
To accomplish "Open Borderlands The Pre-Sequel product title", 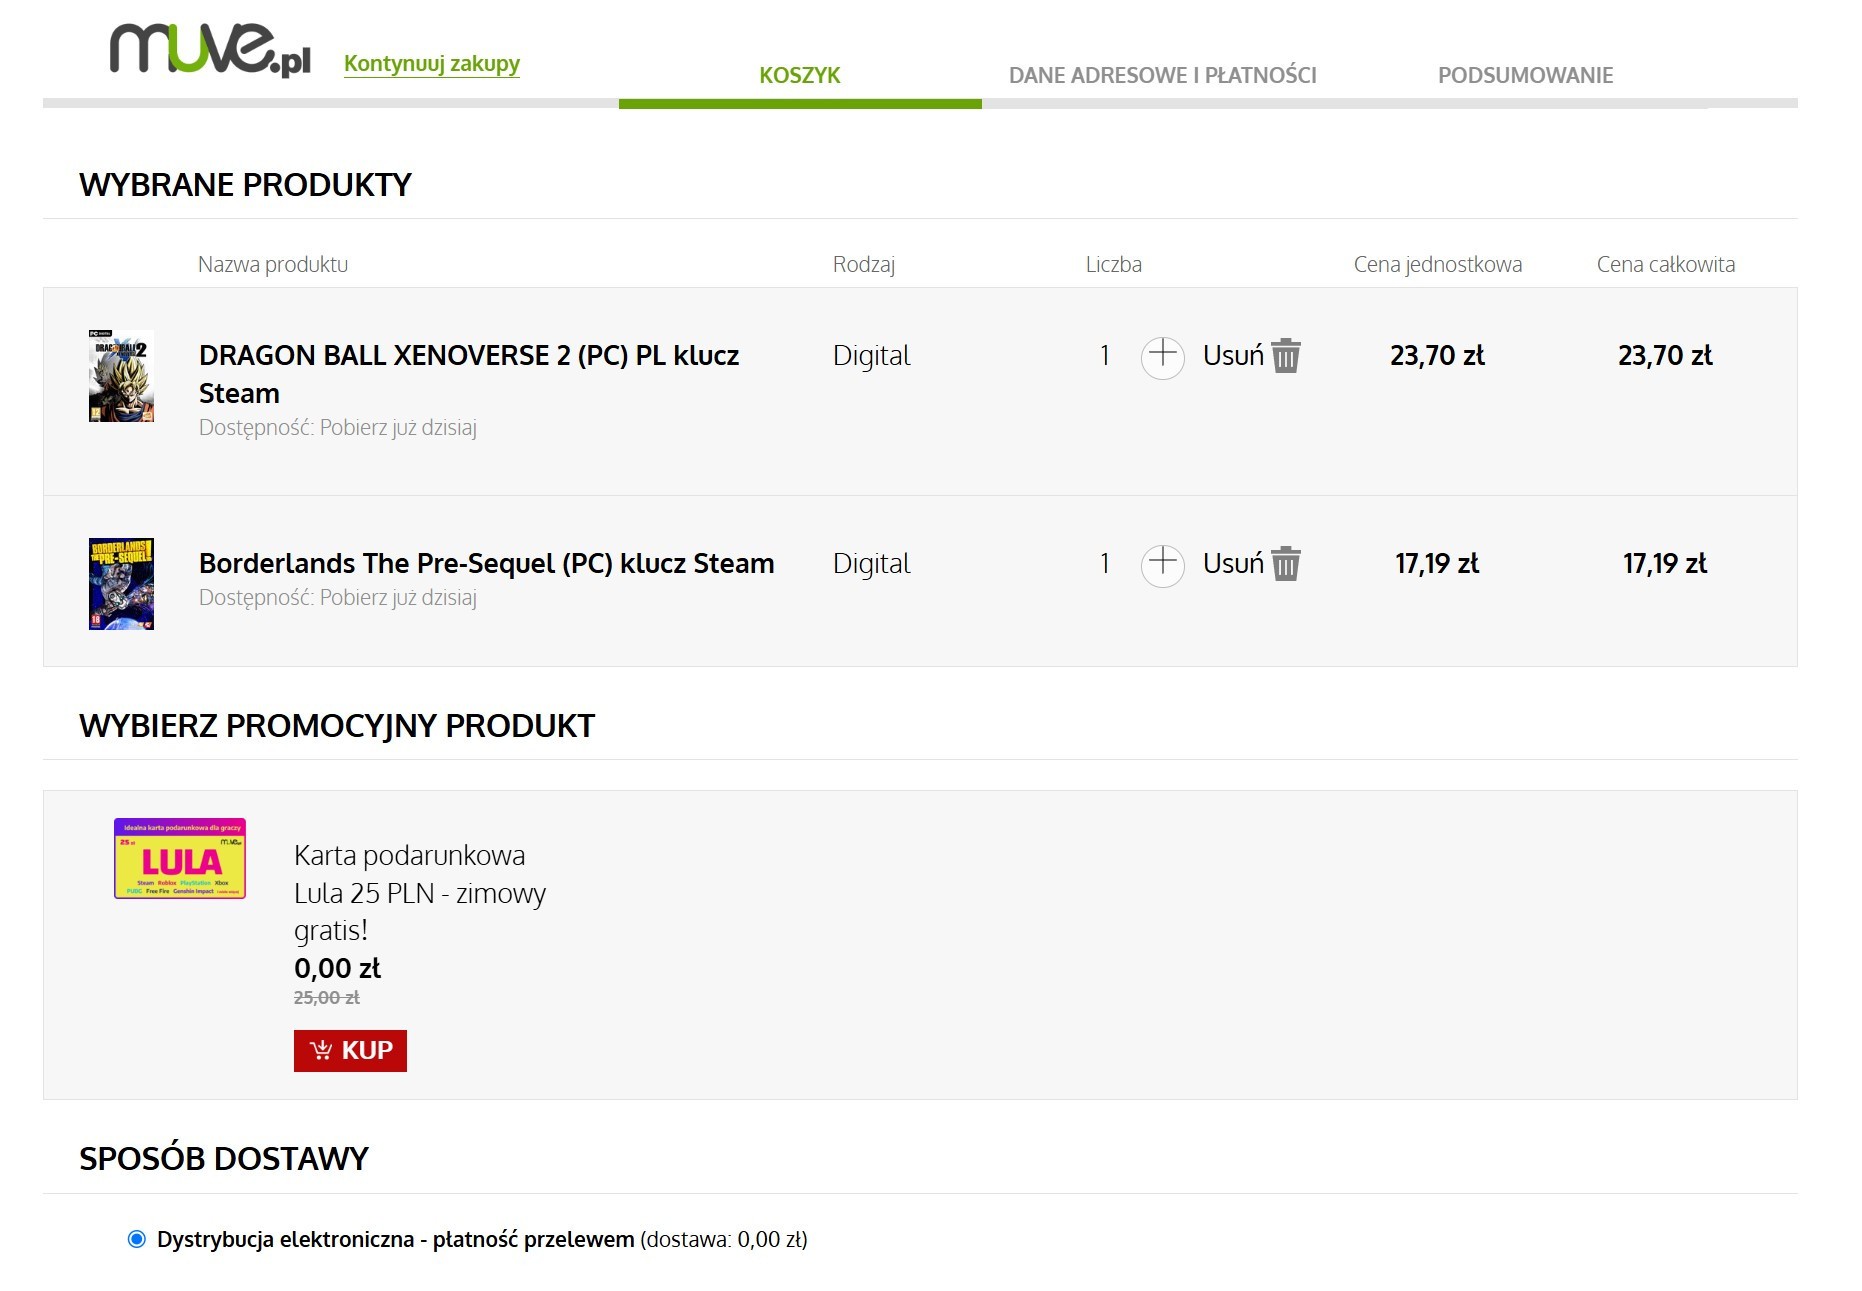I will (x=486, y=563).
